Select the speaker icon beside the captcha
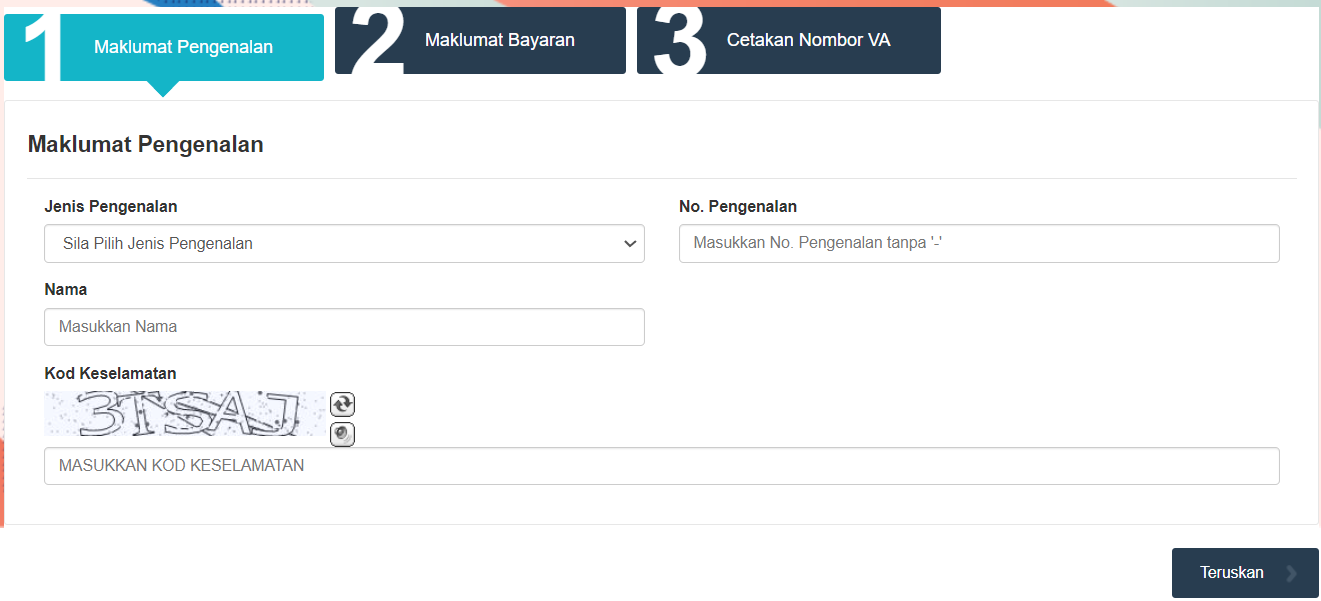This screenshot has height=601, width=1321. pyautogui.click(x=342, y=434)
